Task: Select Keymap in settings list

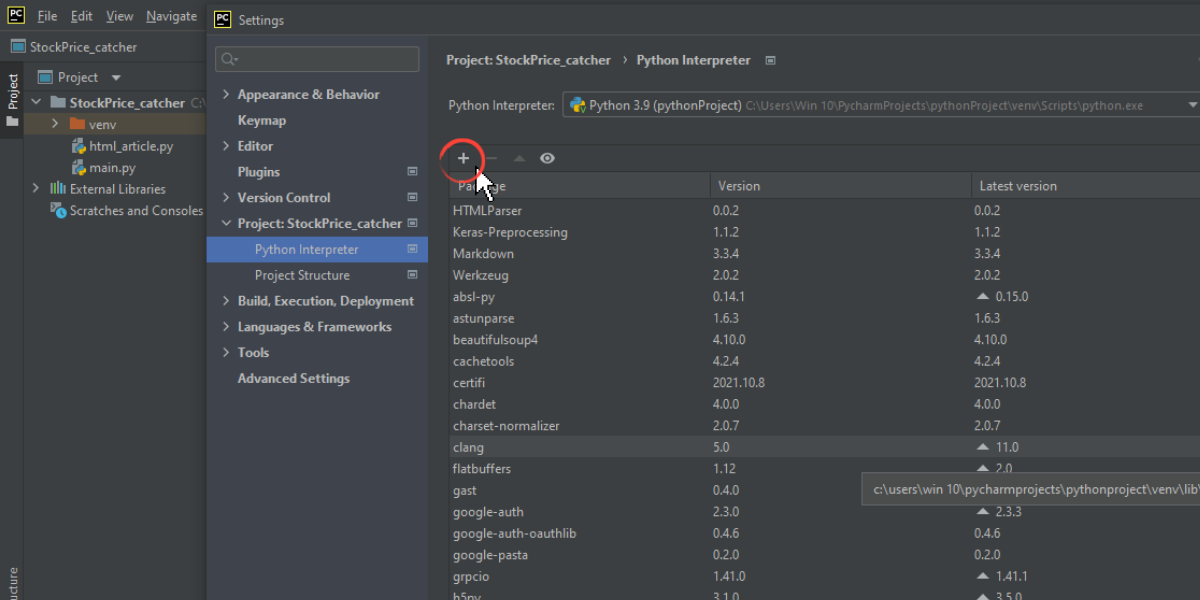Action: pyautogui.click(x=262, y=120)
